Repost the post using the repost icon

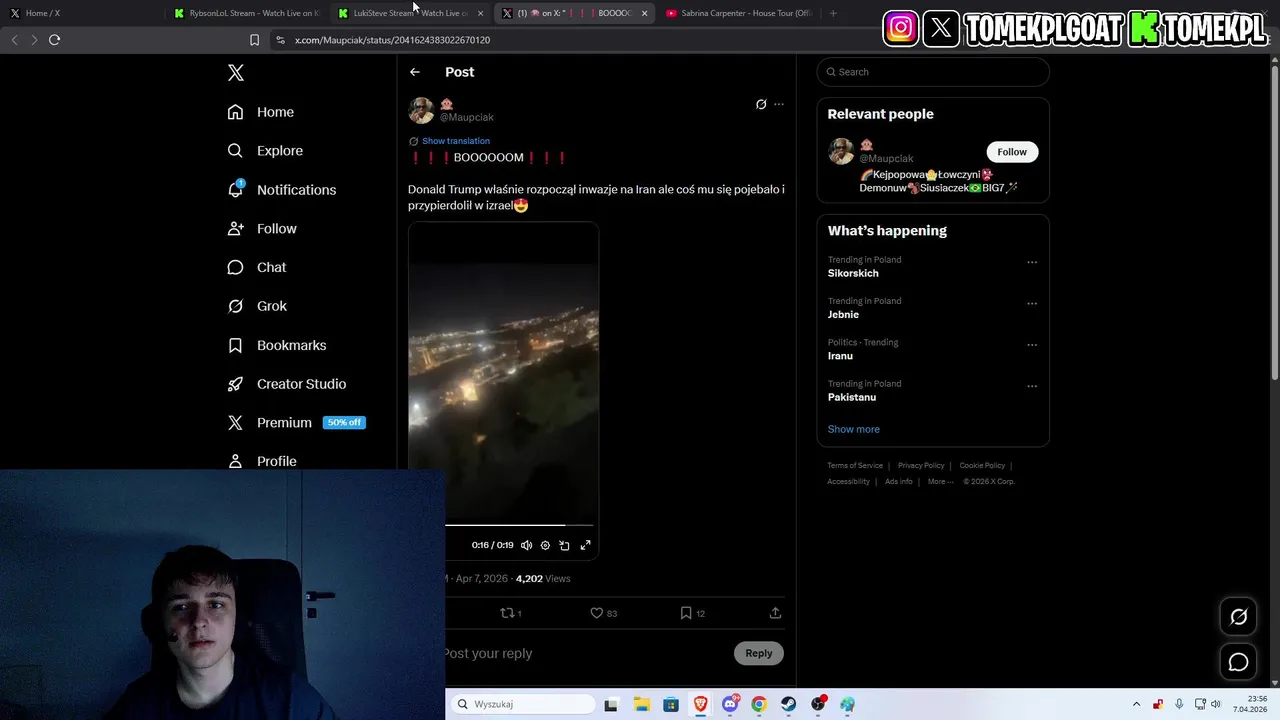click(x=510, y=613)
